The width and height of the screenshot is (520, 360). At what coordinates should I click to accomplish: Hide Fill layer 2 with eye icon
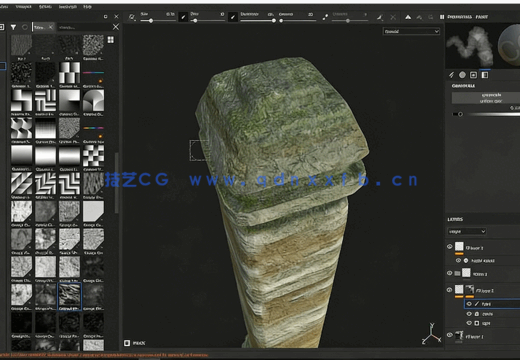(450, 290)
